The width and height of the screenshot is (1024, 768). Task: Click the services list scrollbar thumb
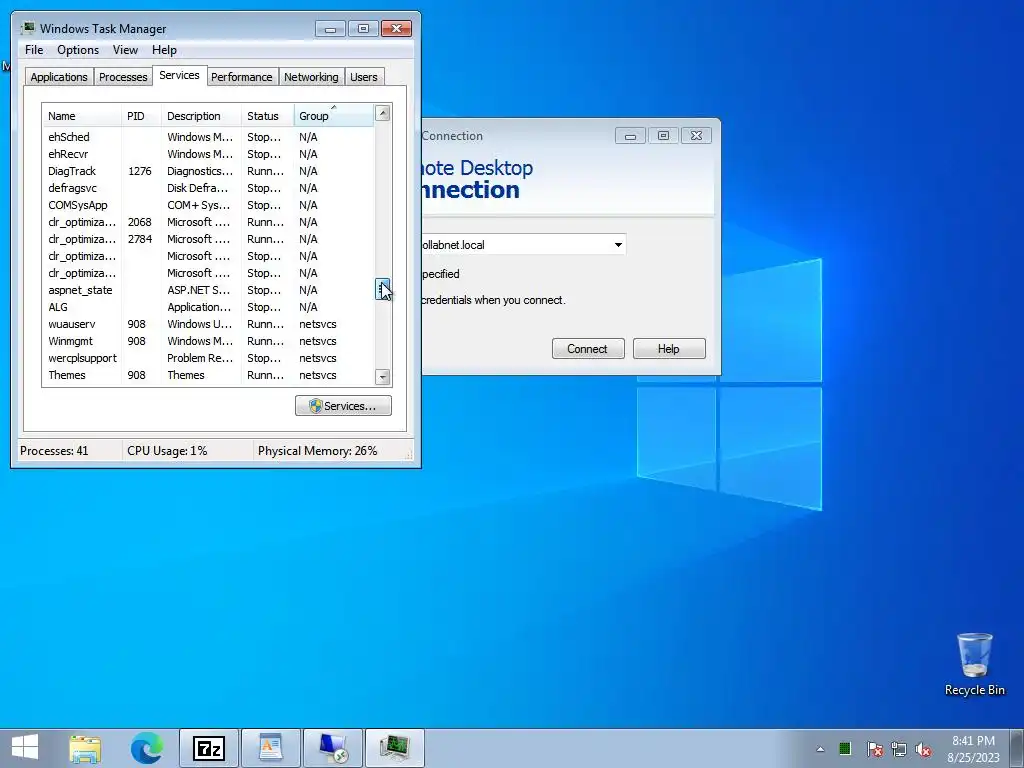pyautogui.click(x=383, y=289)
